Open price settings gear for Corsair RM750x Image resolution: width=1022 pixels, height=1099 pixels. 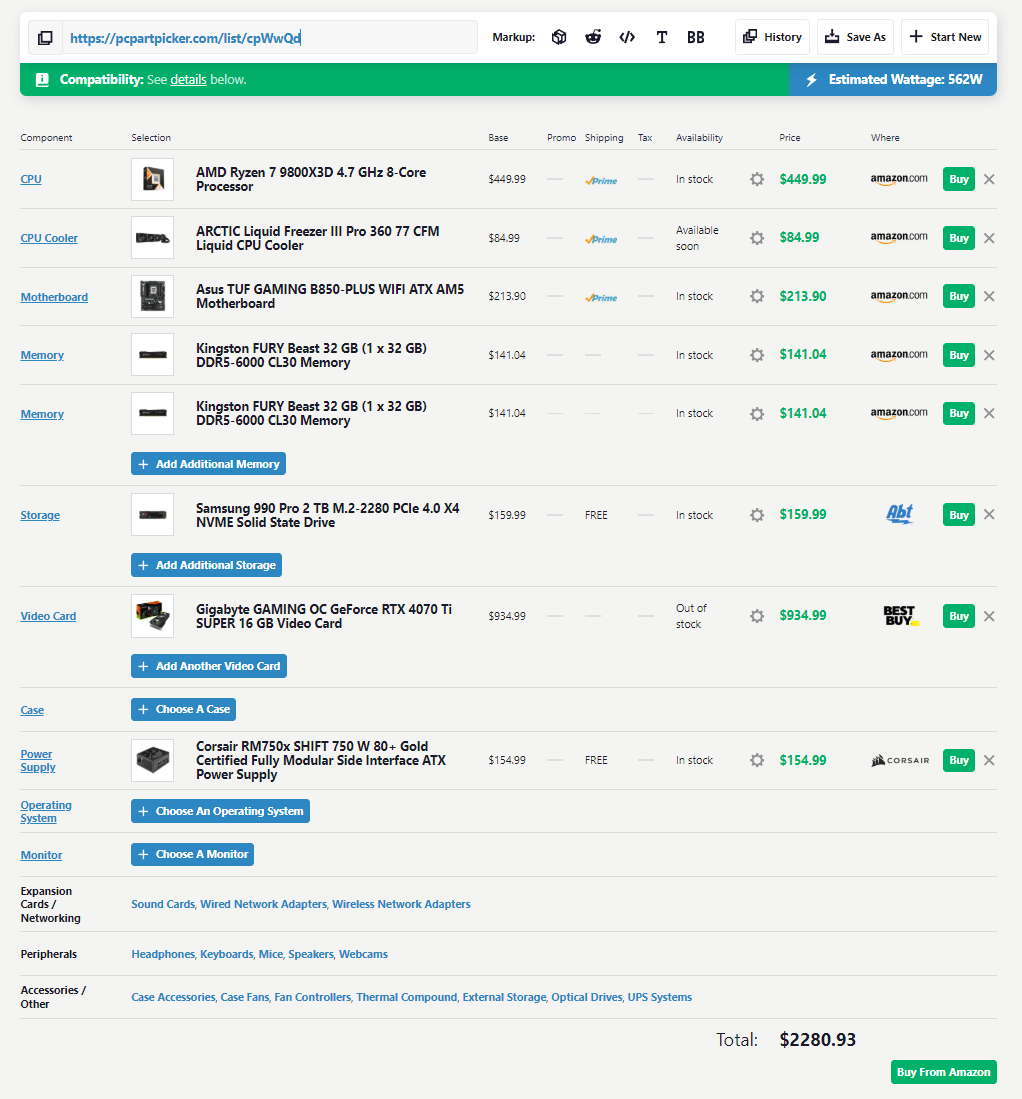(x=757, y=760)
